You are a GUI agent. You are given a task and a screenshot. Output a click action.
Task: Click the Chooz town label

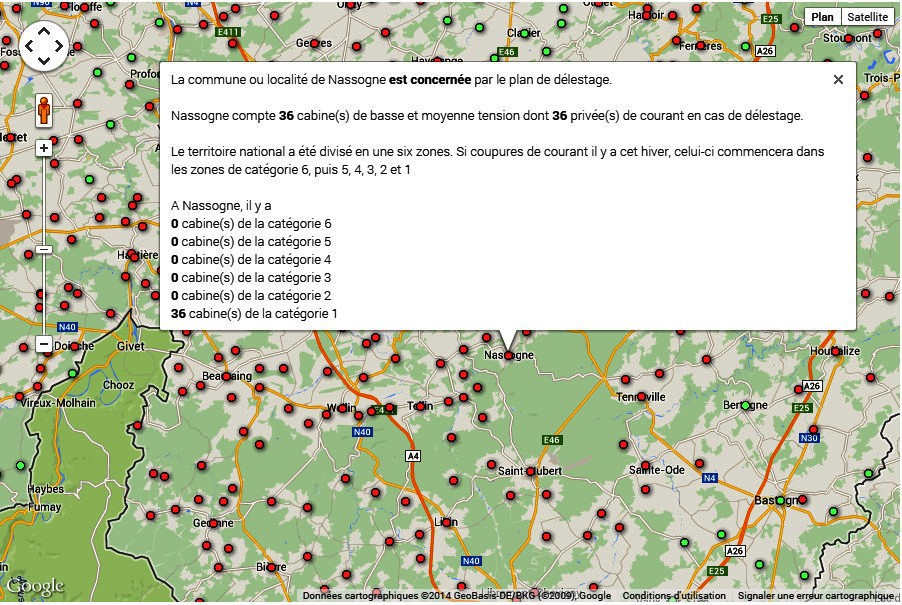pyautogui.click(x=118, y=385)
